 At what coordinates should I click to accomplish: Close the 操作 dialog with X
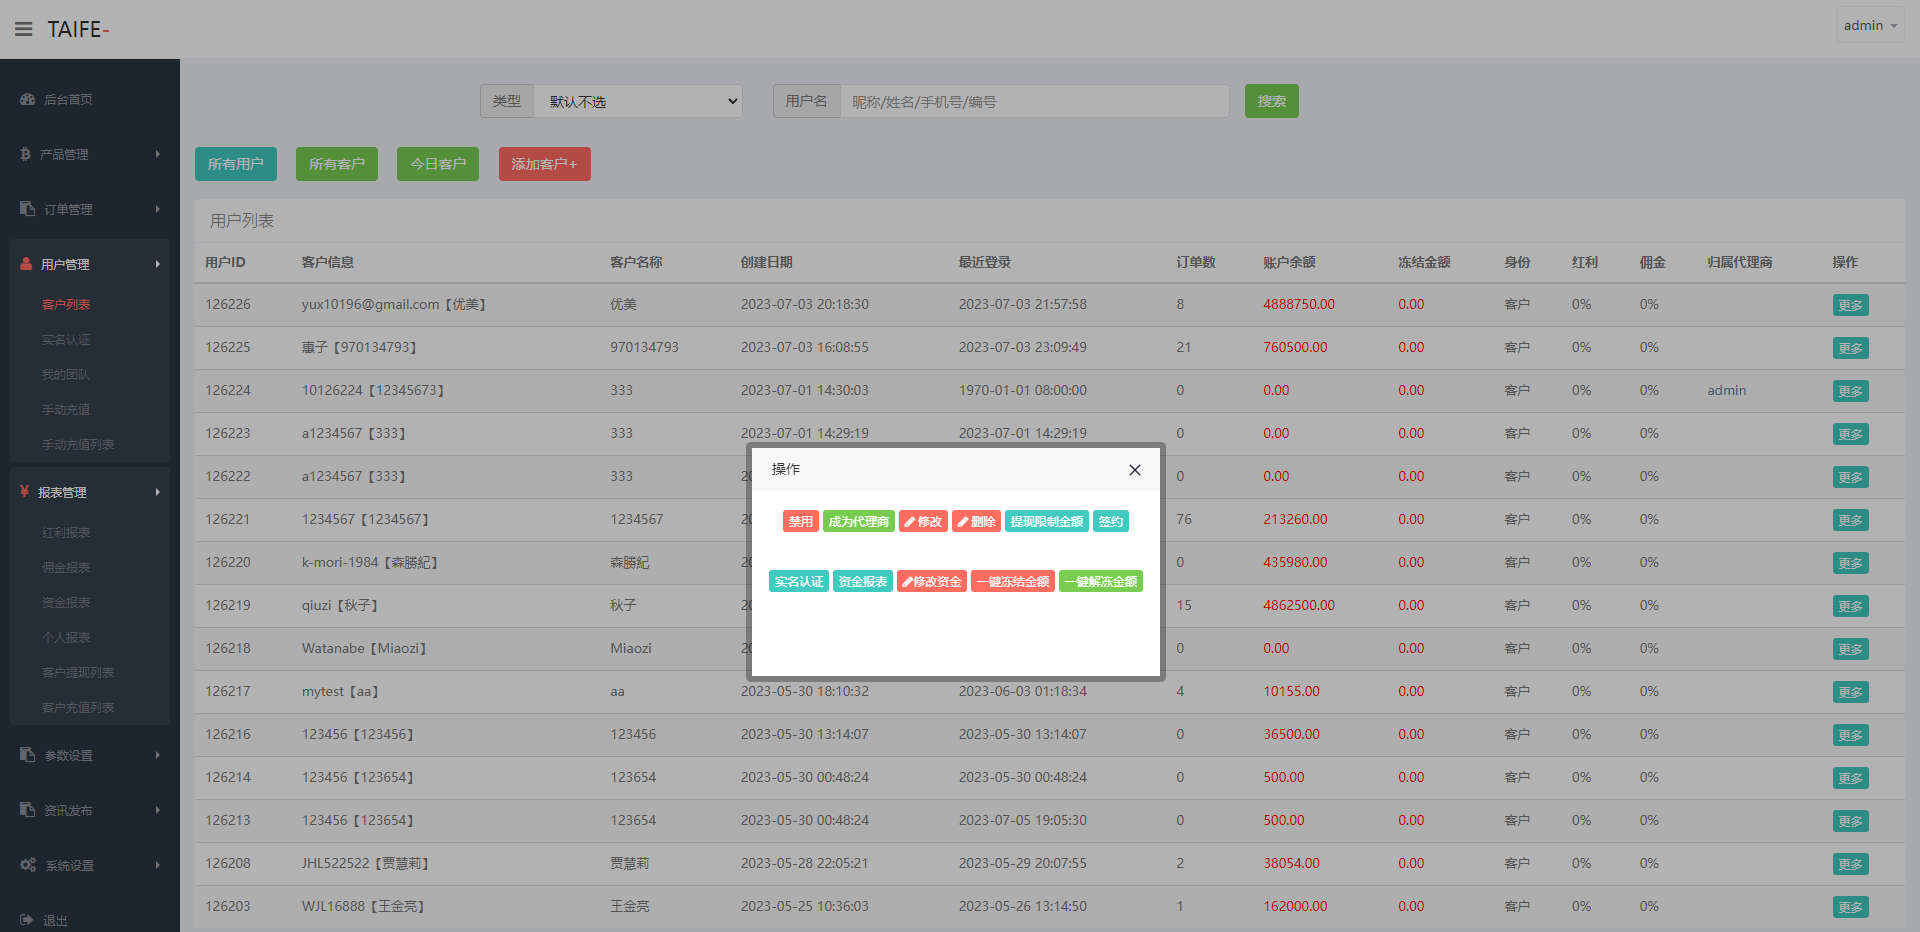pos(1134,470)
